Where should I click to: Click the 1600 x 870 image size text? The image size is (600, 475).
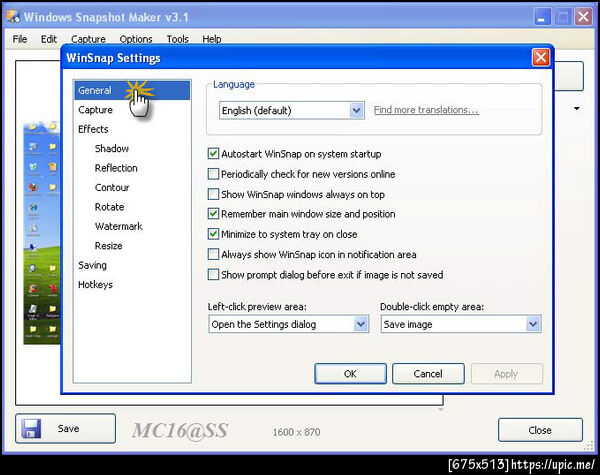[x=296, y=432]
